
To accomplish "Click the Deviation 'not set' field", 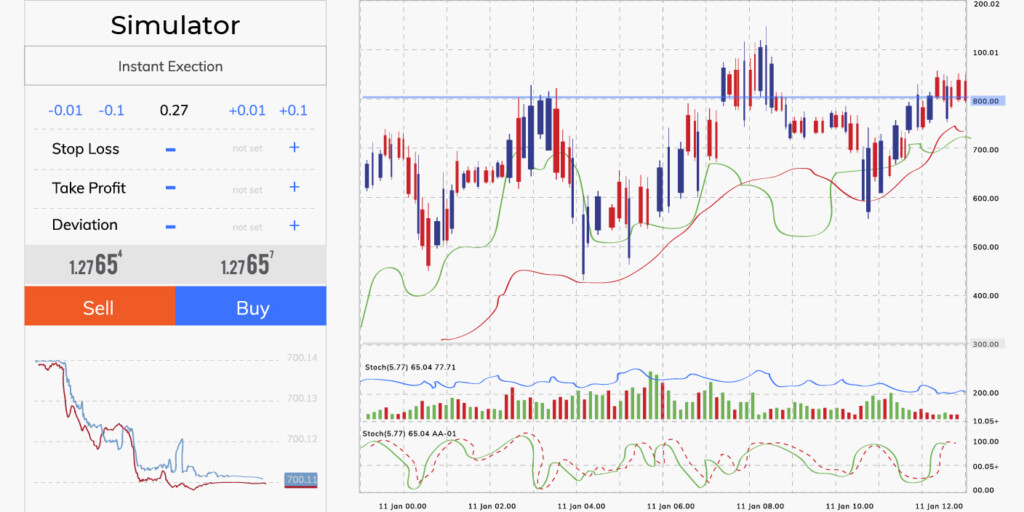I will pyautogui.click(x=247, y=227).
